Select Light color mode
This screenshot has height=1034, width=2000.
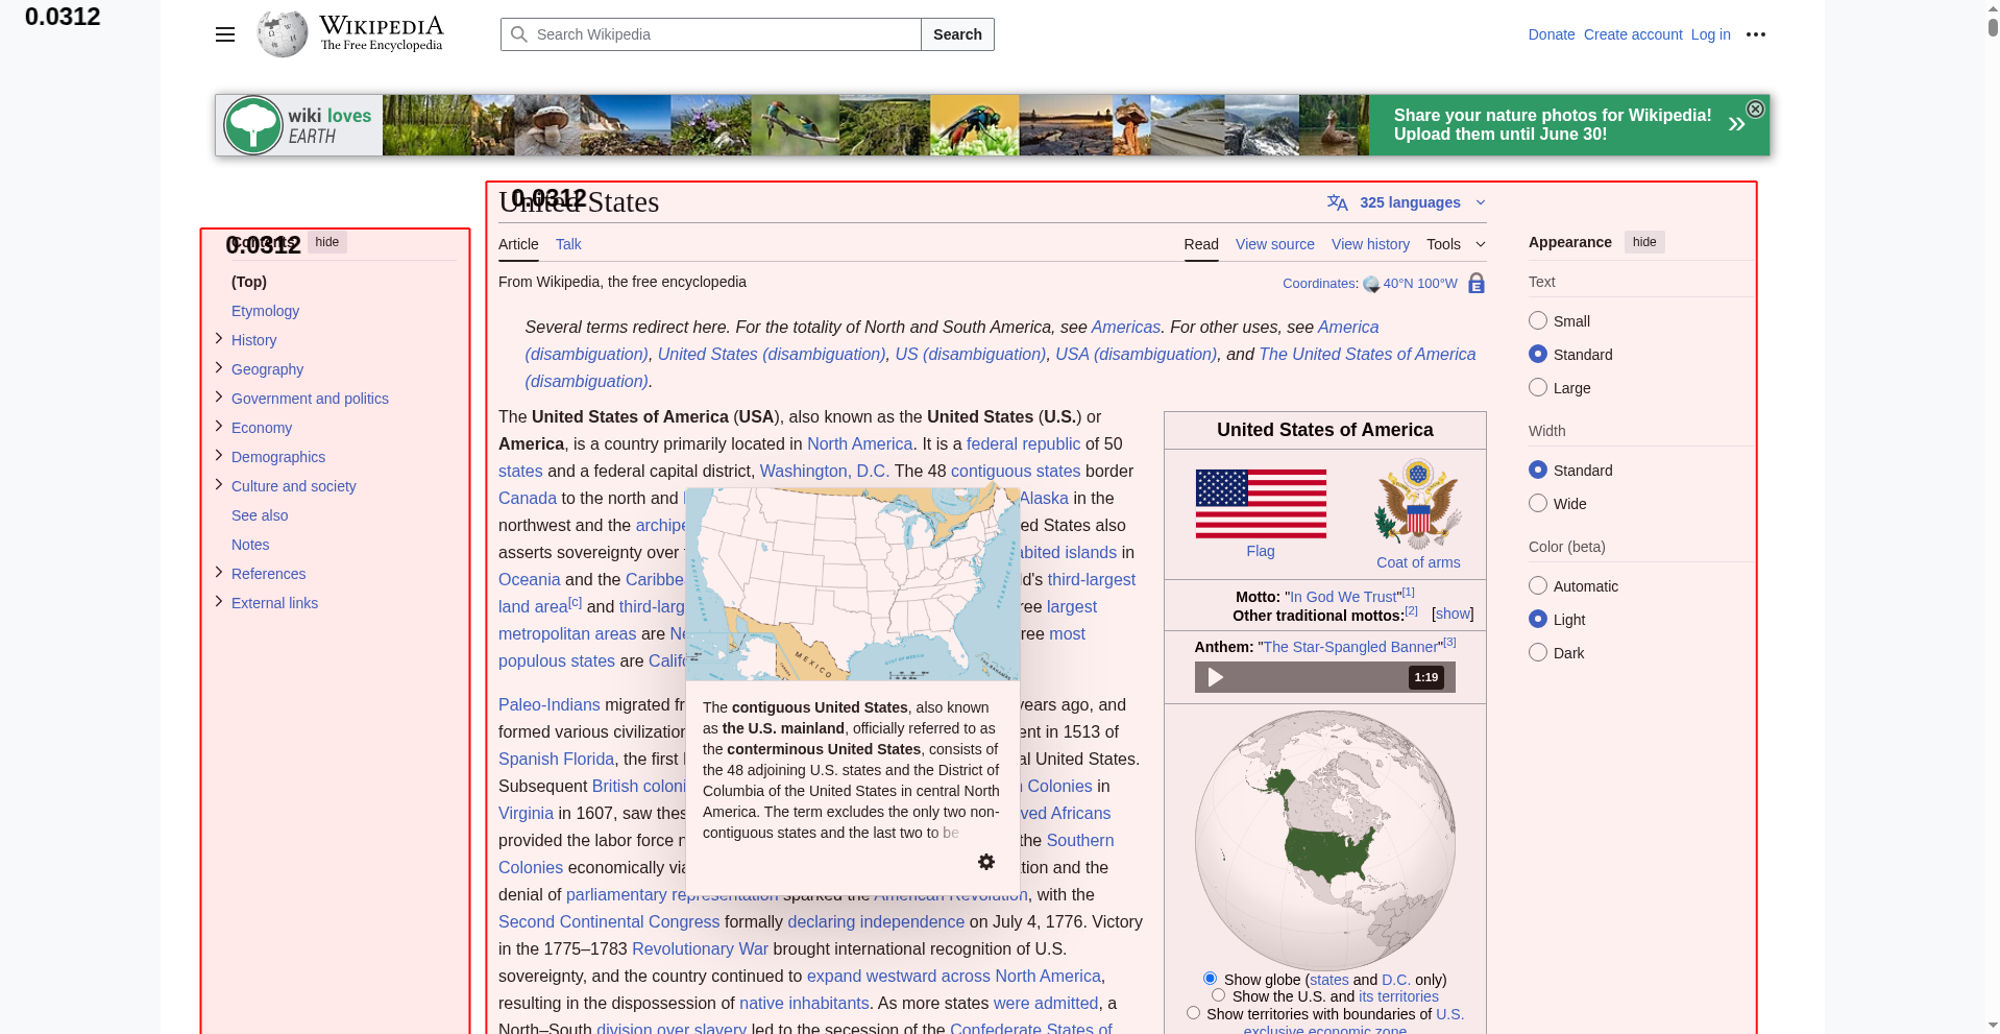[1538, 619]
